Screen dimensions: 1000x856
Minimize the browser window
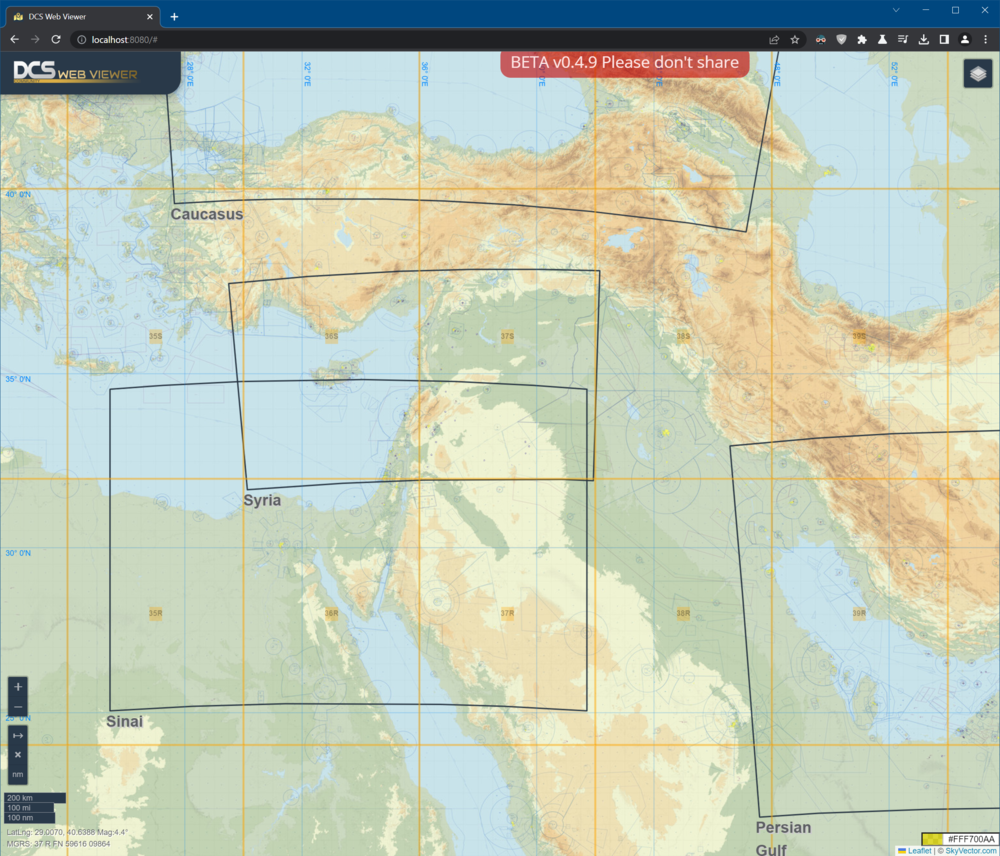coord(925,10)
